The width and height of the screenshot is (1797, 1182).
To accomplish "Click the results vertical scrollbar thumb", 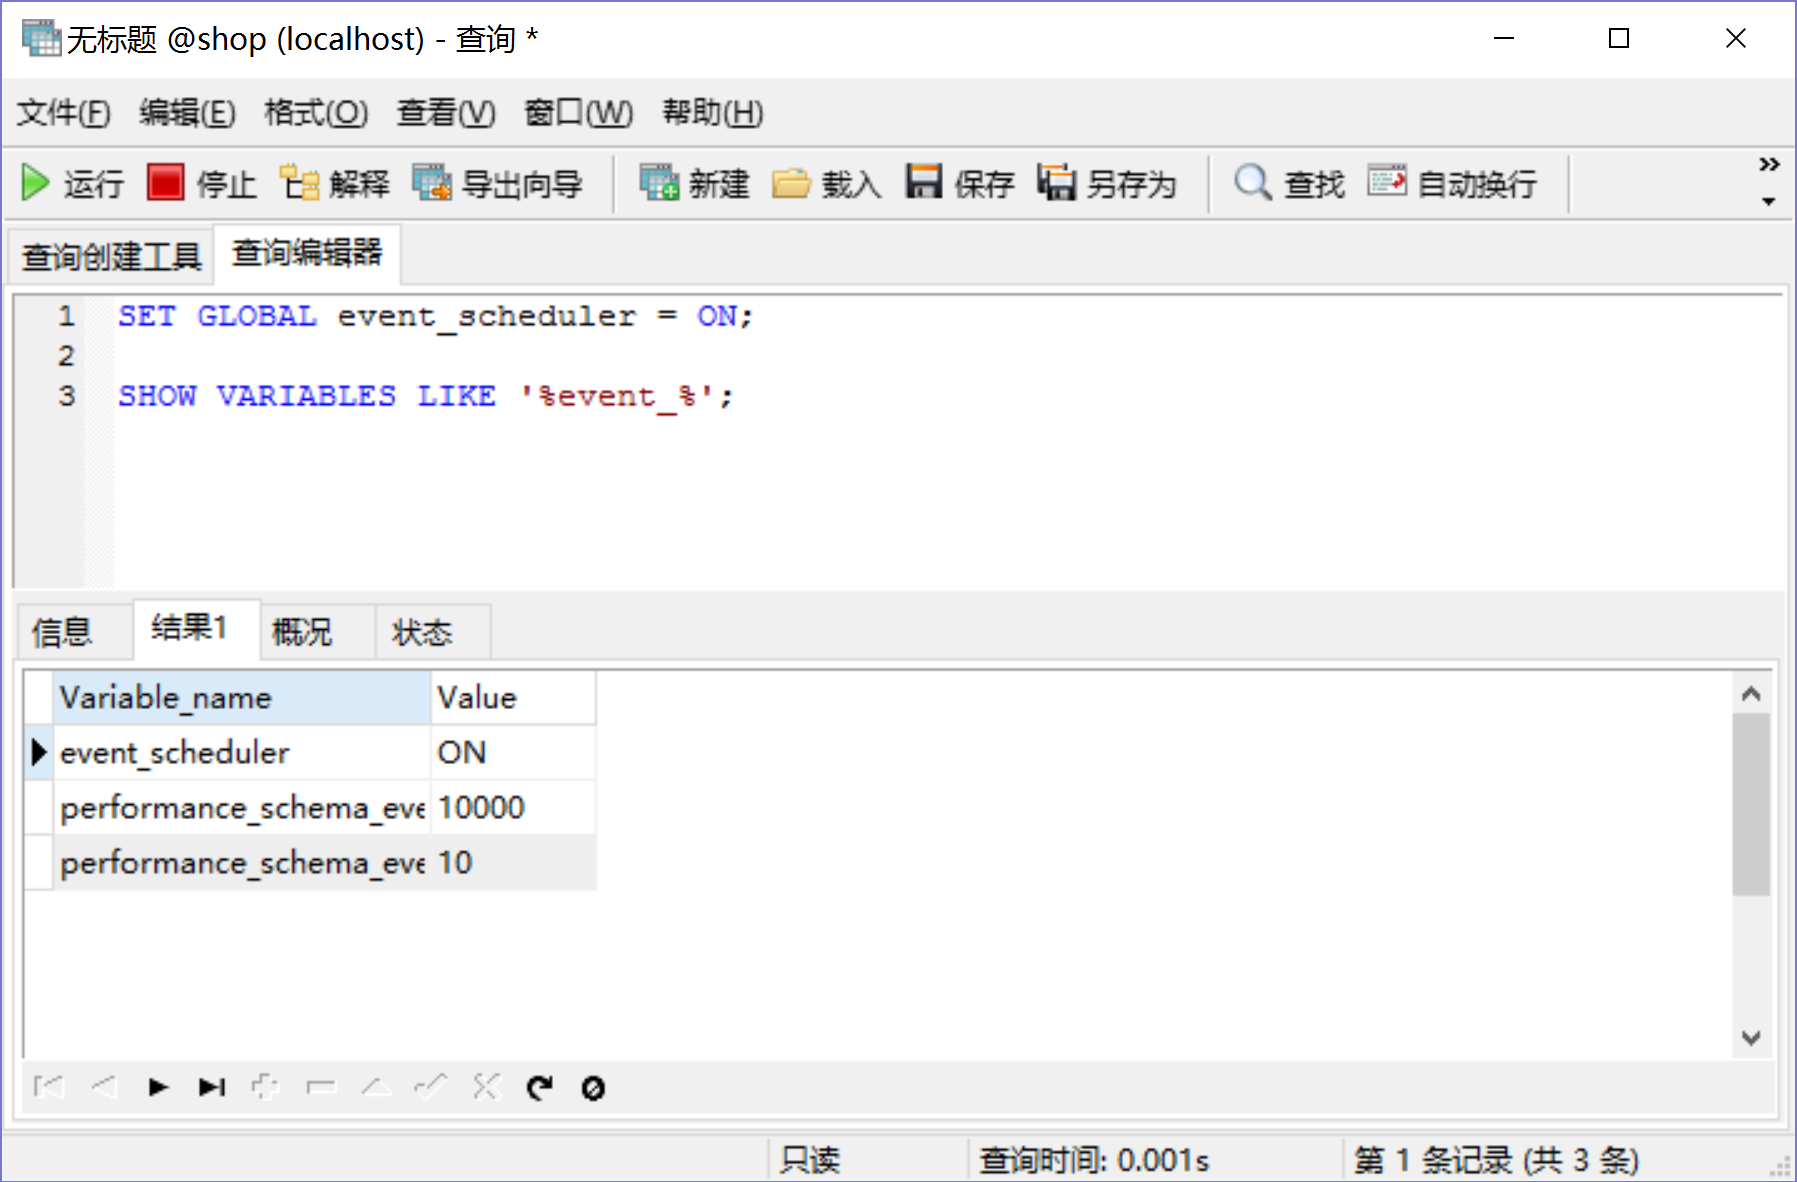I will 1751,804.
